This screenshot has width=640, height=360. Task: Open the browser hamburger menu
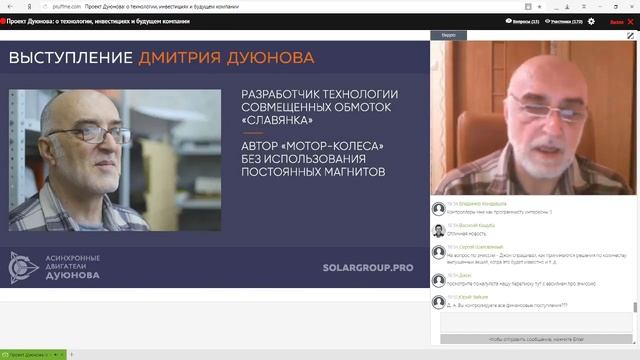coord(584,7)
